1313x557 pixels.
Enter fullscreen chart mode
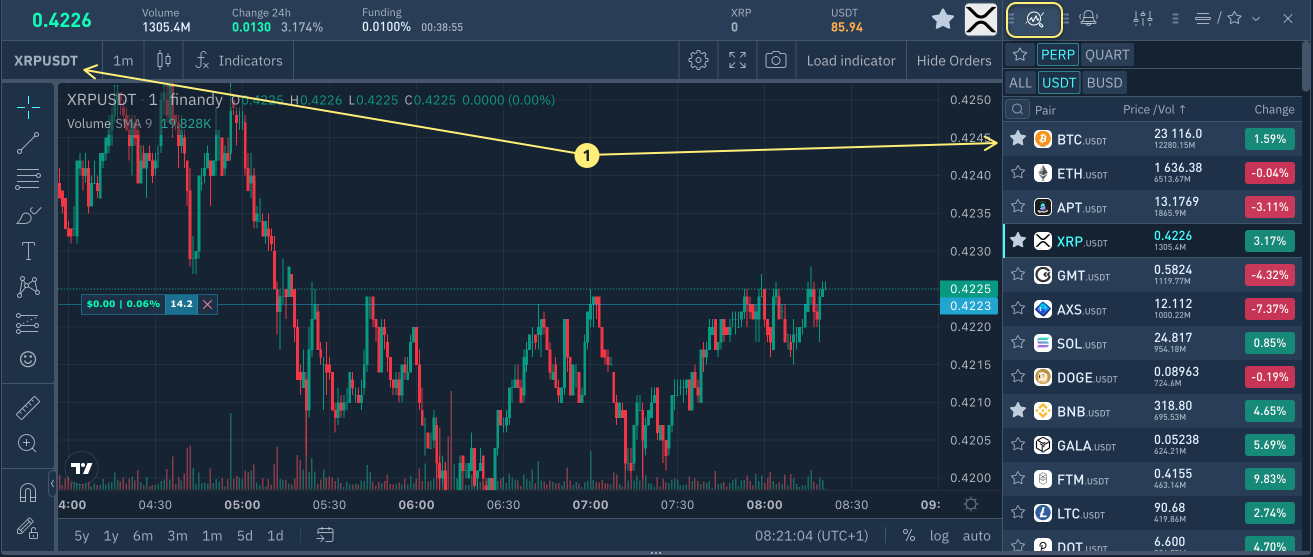pyautogui.click(x=737, y=60)
